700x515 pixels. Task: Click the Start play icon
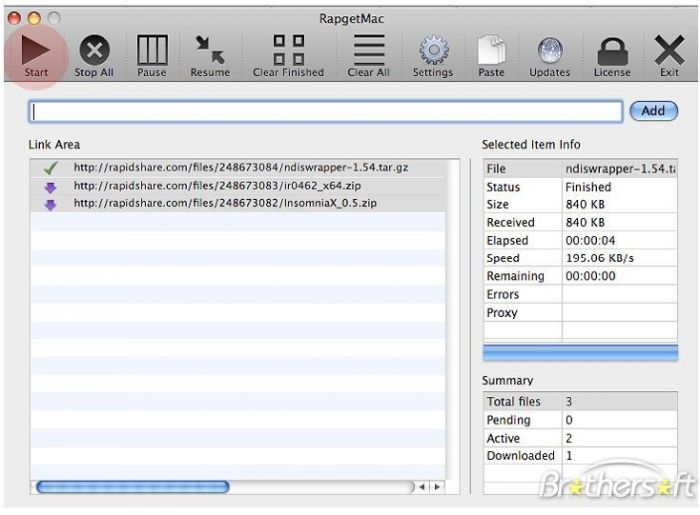[35, 50]
